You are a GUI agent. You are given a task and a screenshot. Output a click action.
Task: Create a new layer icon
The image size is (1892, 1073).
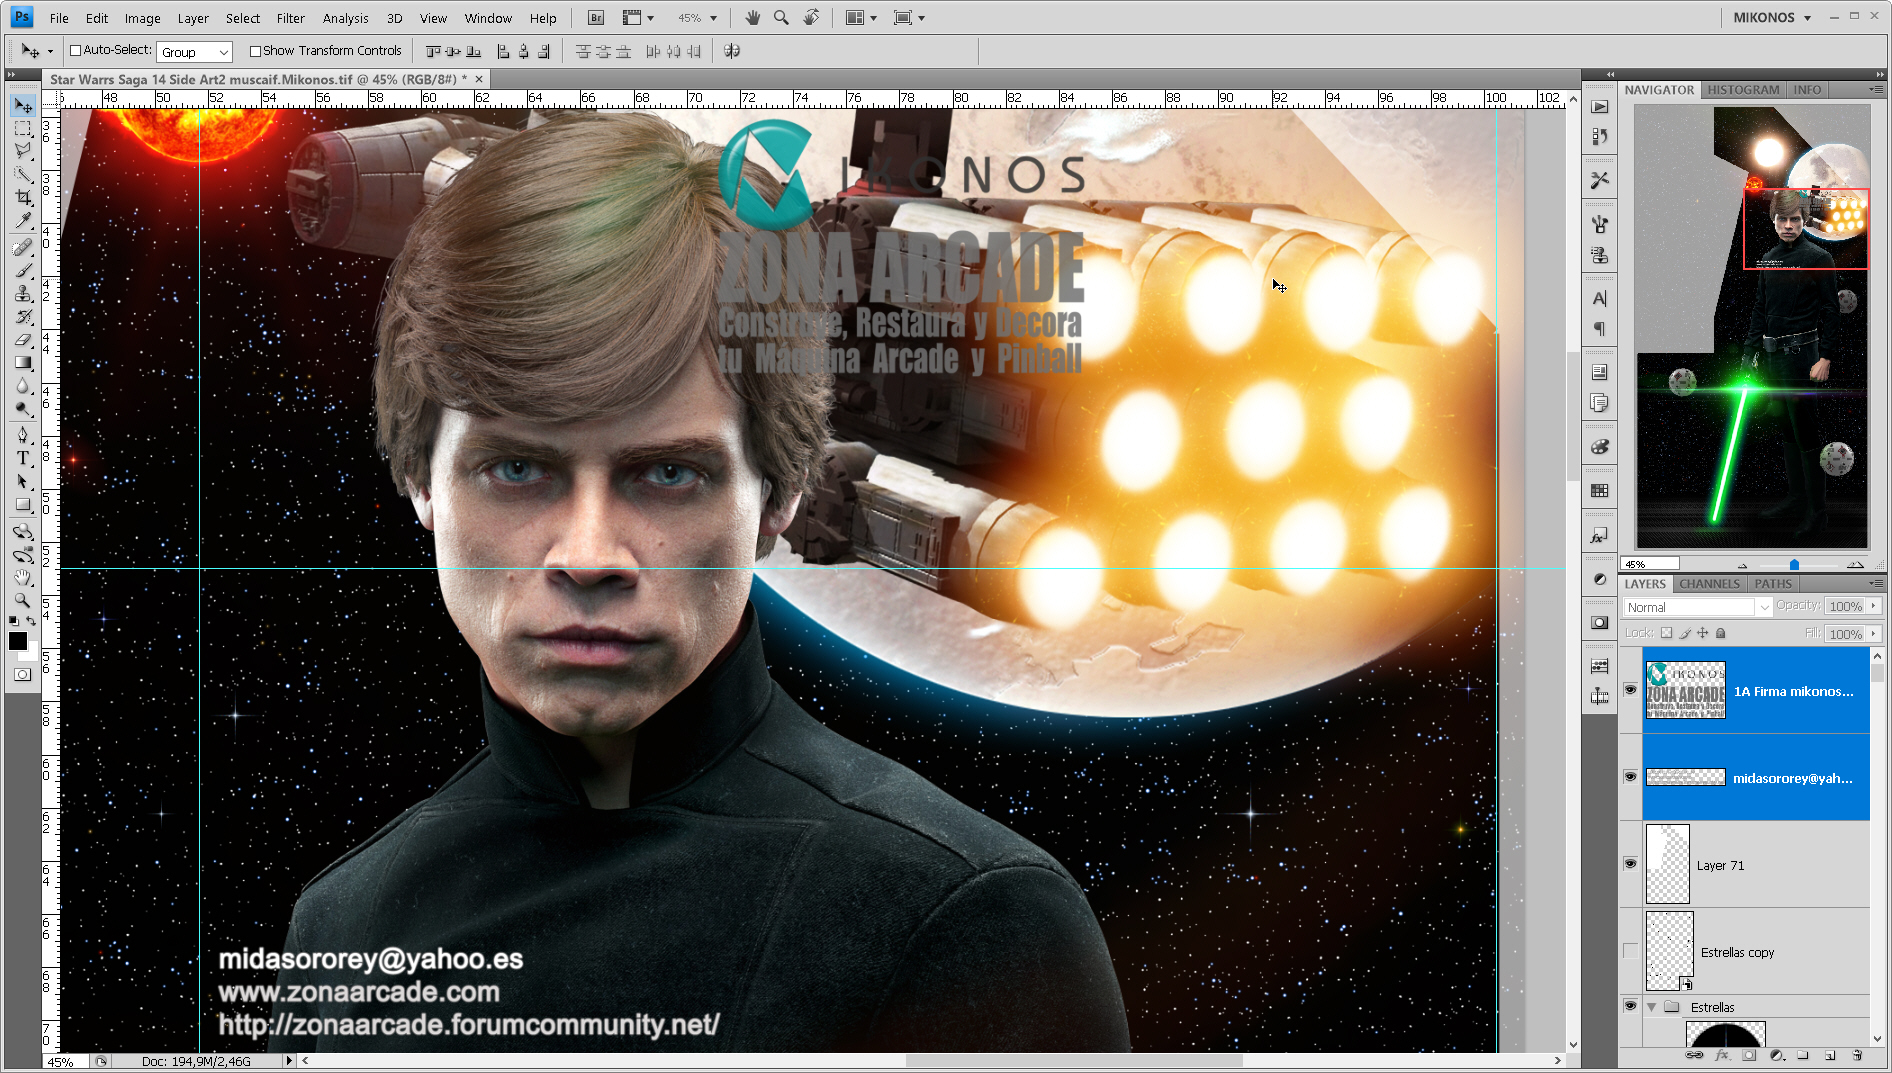[1829, 1055]
